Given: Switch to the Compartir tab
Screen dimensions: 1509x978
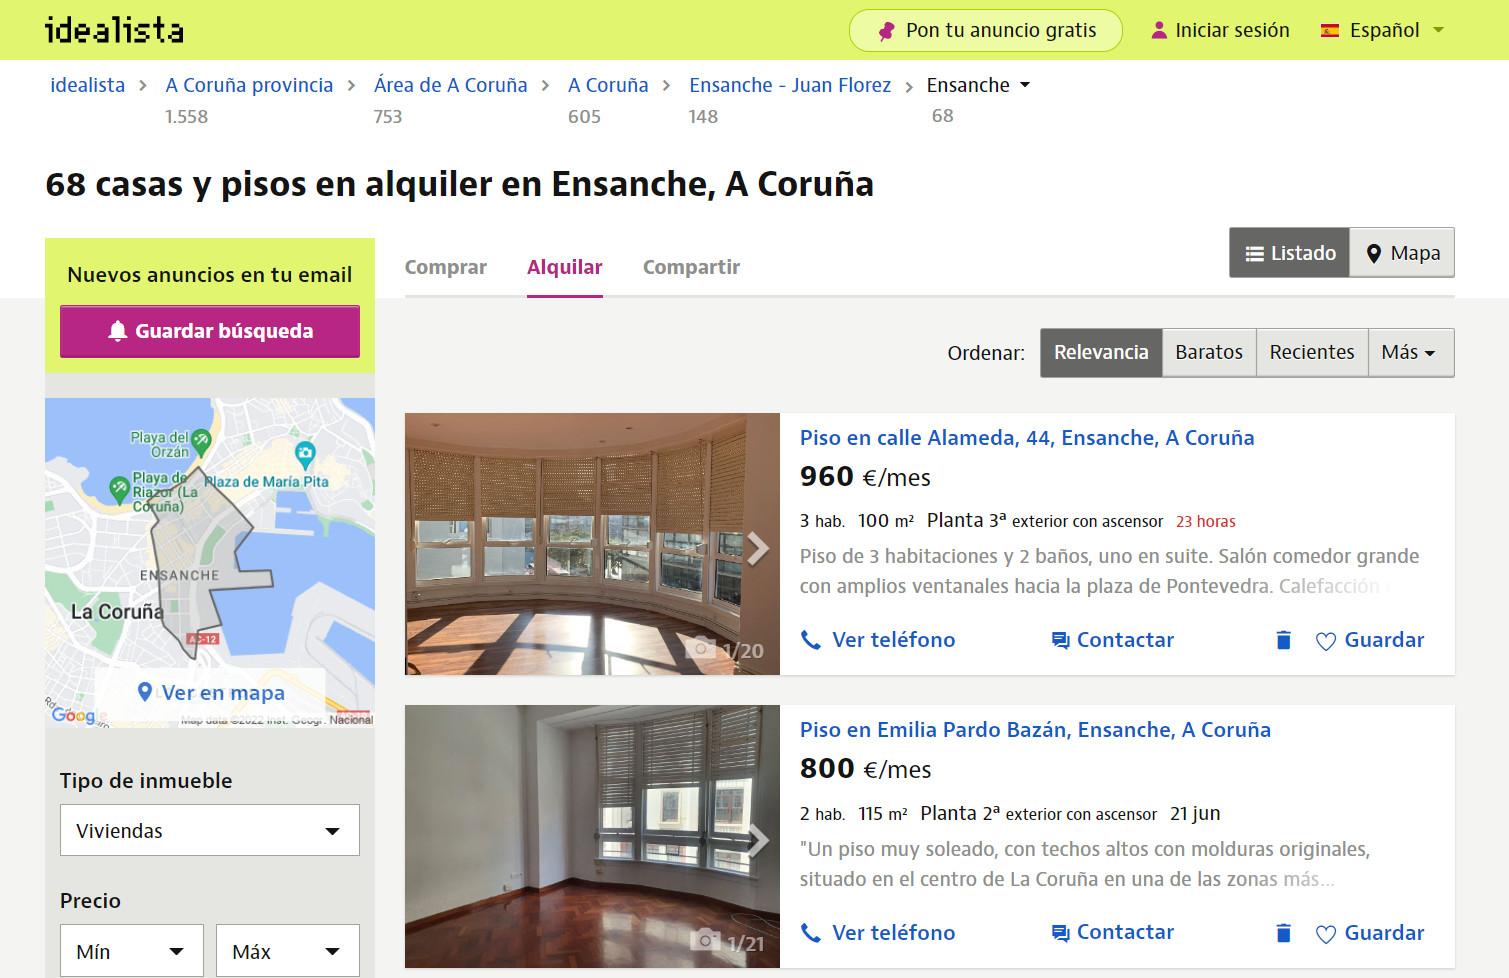Looking at the screenshot, I should pyautogui.click(x=691, y=267).
